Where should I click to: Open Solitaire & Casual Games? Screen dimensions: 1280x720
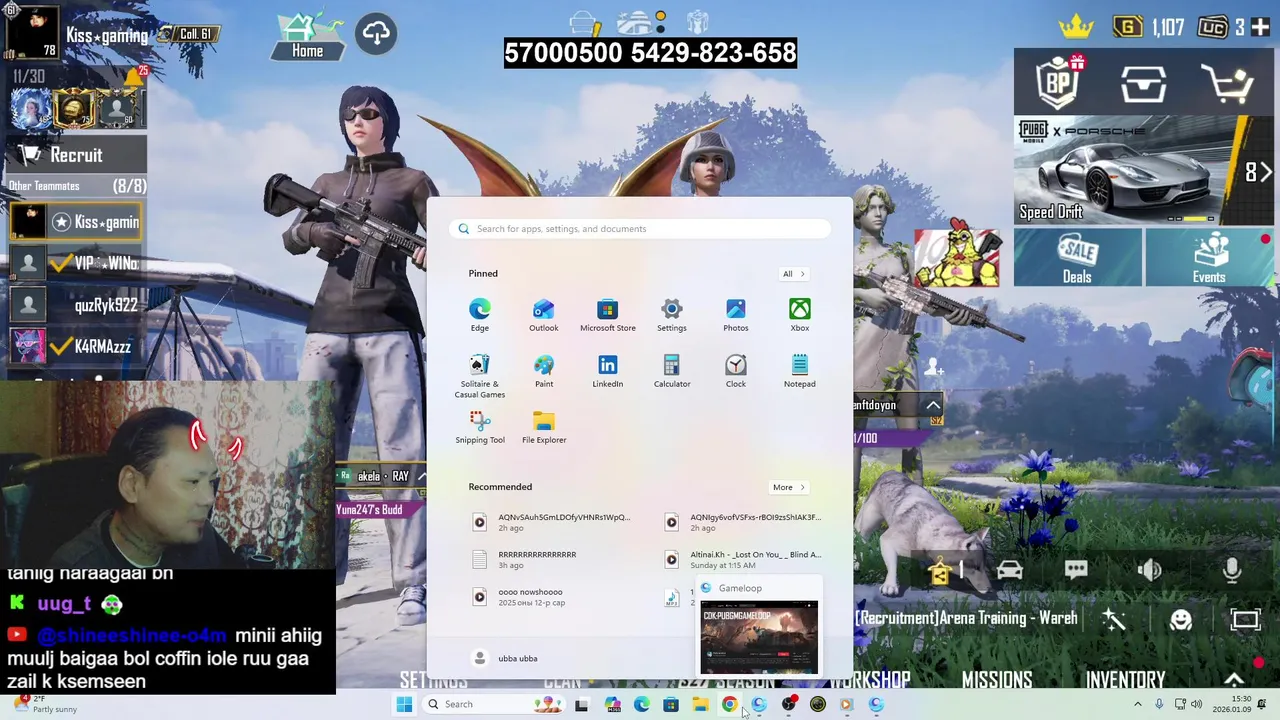[x=480, y=376]
